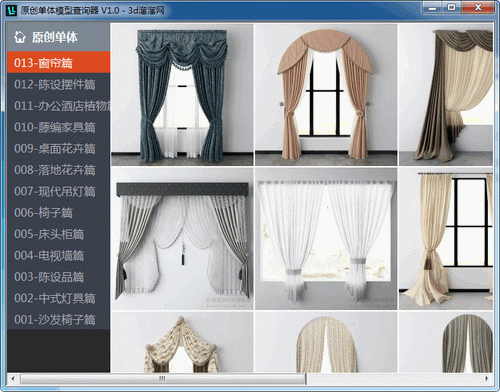This screenshot has width=500, height=392.
Task: Click the horizontal scrollbar thumb
Action: (163, 378)
